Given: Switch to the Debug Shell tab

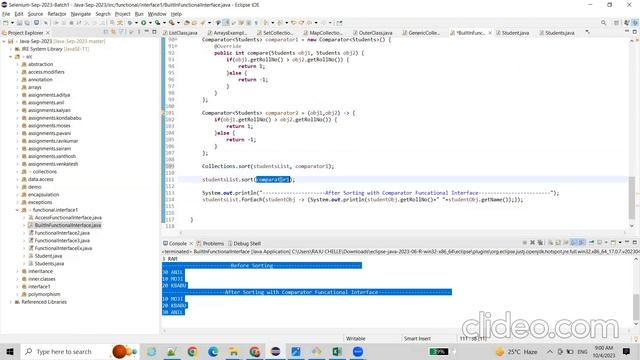Looking at the screenshot, I should click(244, 243).
